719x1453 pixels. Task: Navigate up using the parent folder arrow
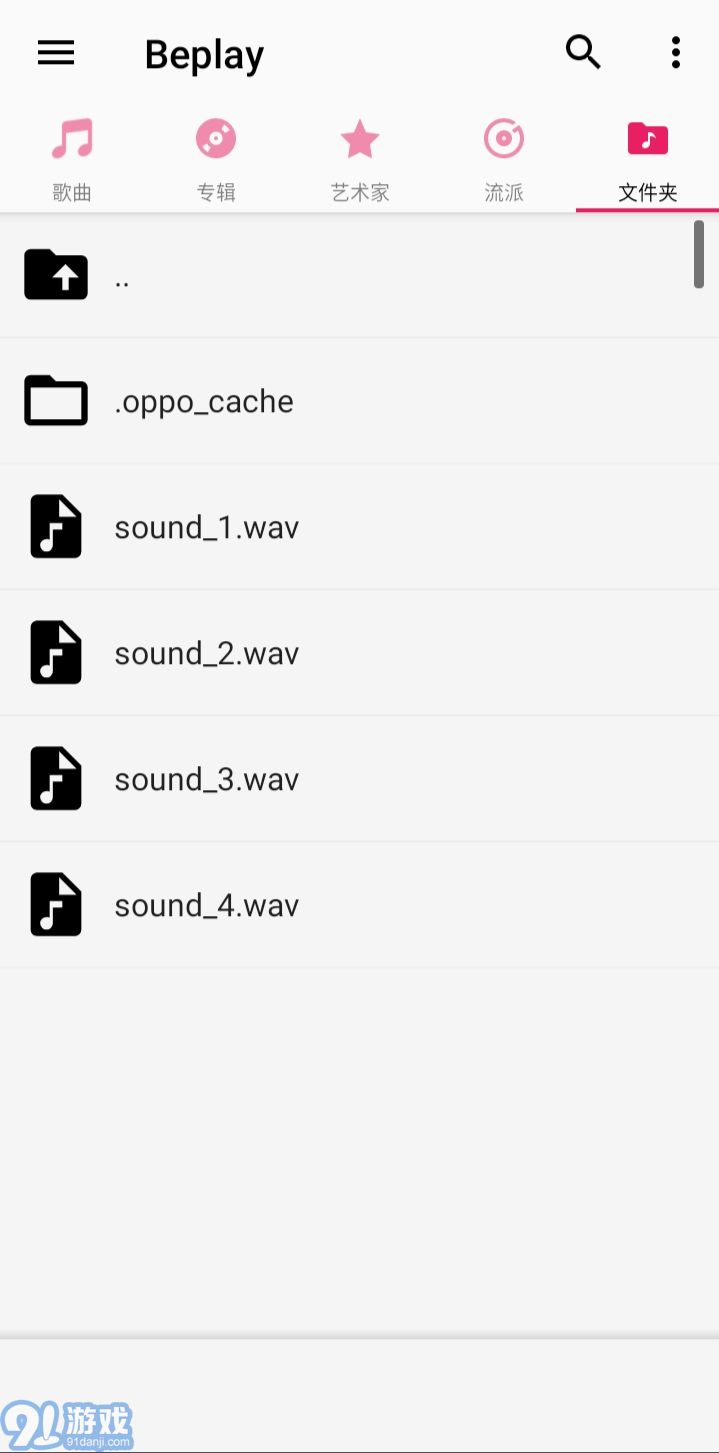[x=56, y=274]
